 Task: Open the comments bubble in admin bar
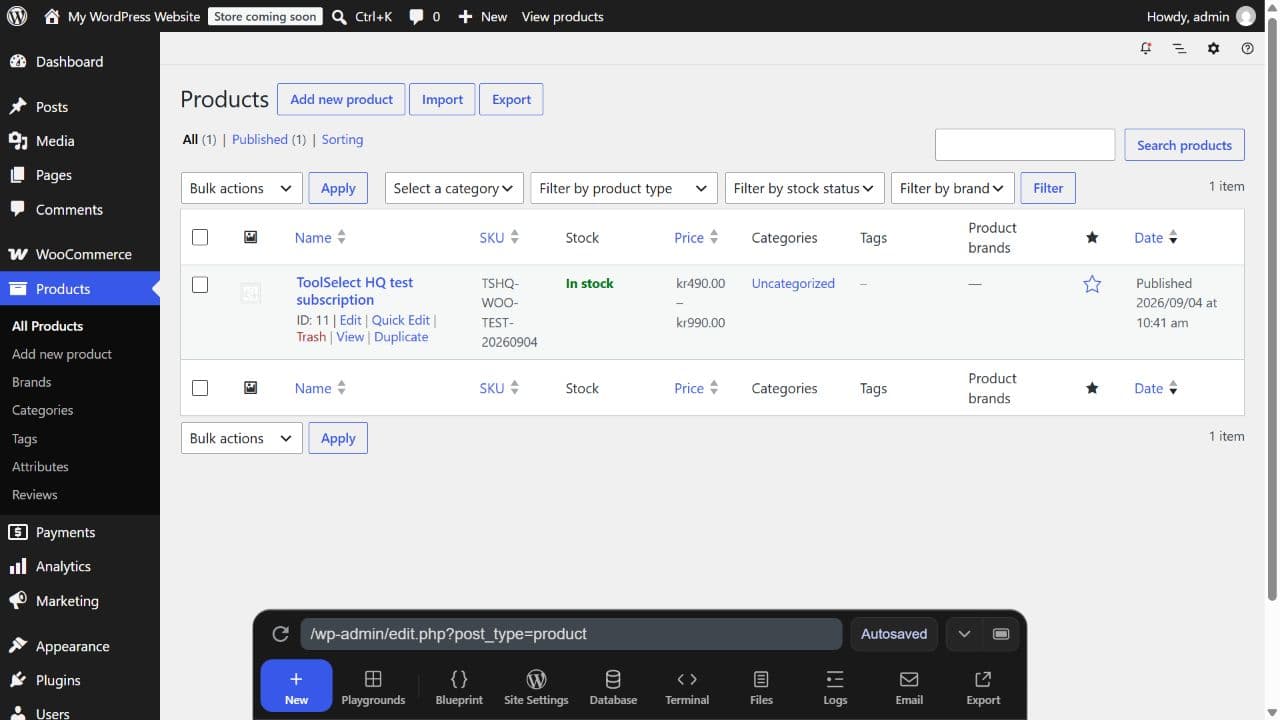point(424,16)
